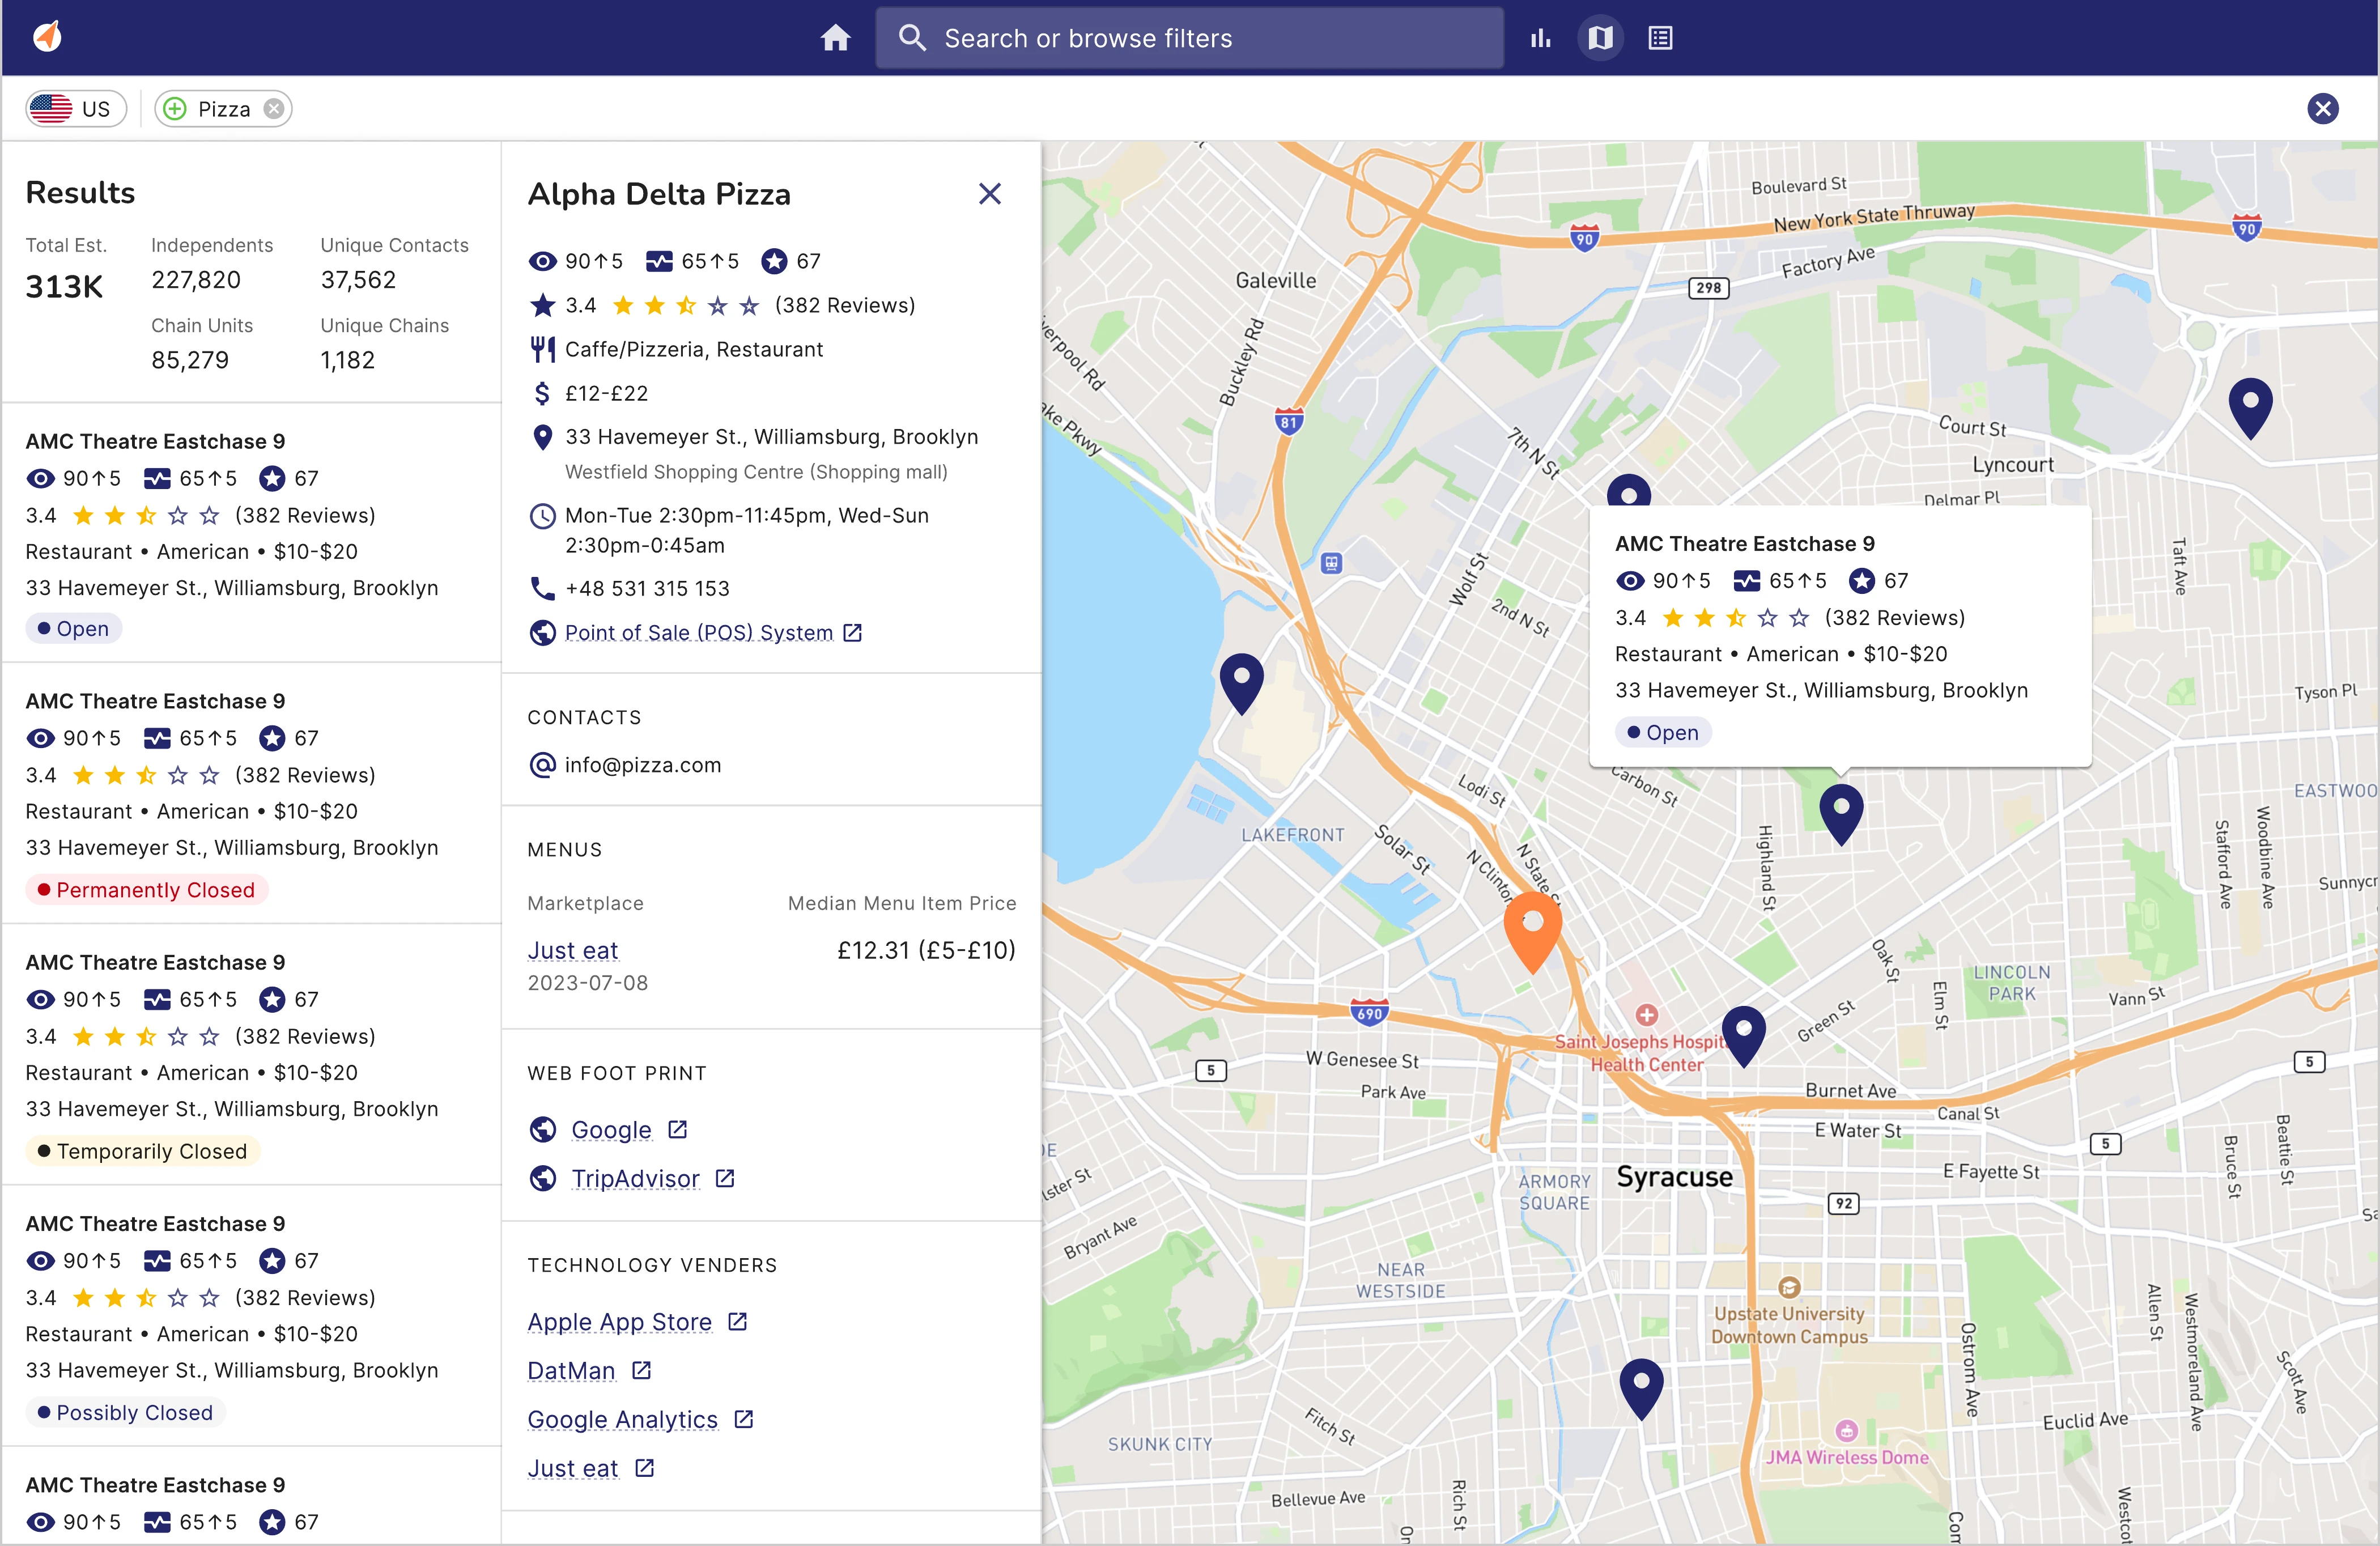Click the Unique Contacts value 37,562
The image size is (2380, 1546).
point(358,280)
